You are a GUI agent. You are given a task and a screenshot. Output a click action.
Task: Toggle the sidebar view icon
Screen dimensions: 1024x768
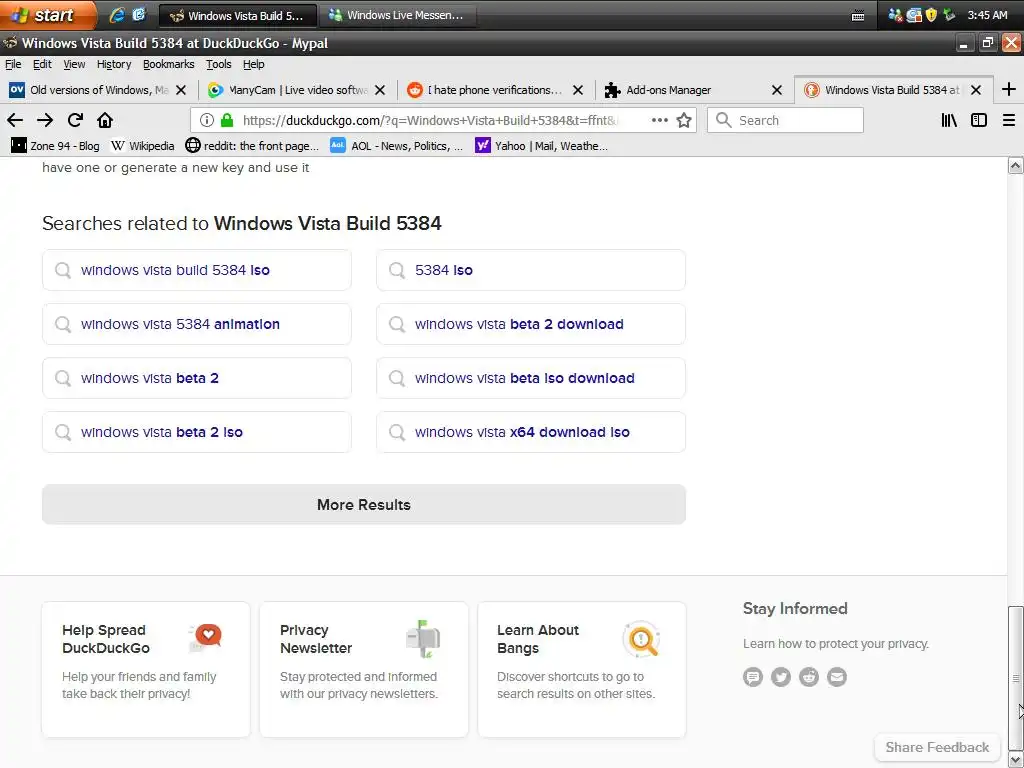pyautogui.click(x=979, y=120)
